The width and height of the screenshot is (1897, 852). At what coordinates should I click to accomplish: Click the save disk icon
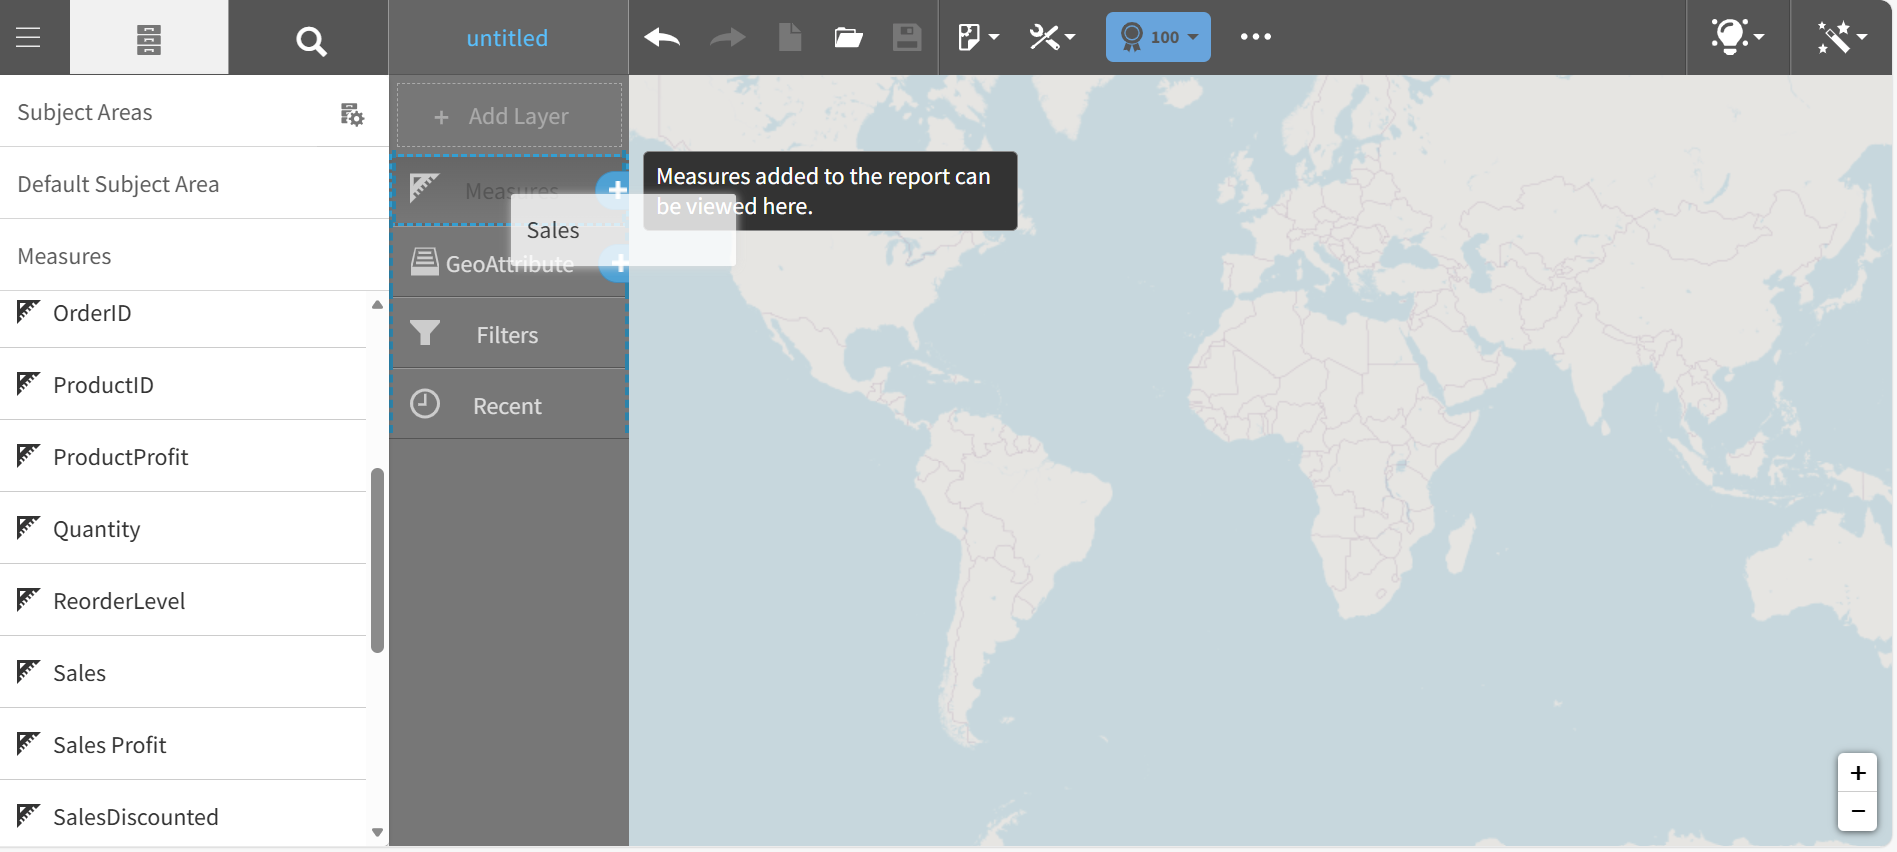(x=907, y=38)
